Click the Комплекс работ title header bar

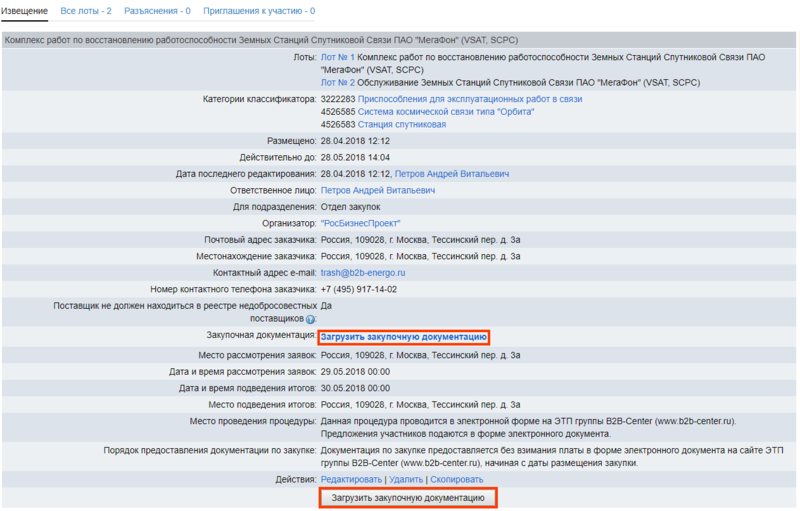coord(400,41)
